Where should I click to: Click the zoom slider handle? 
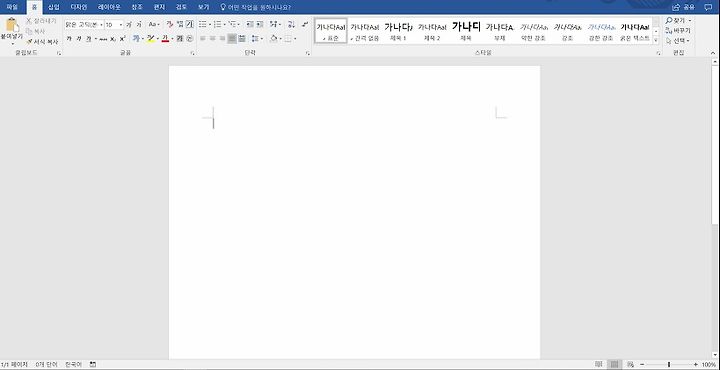click(x=669, y=364)
